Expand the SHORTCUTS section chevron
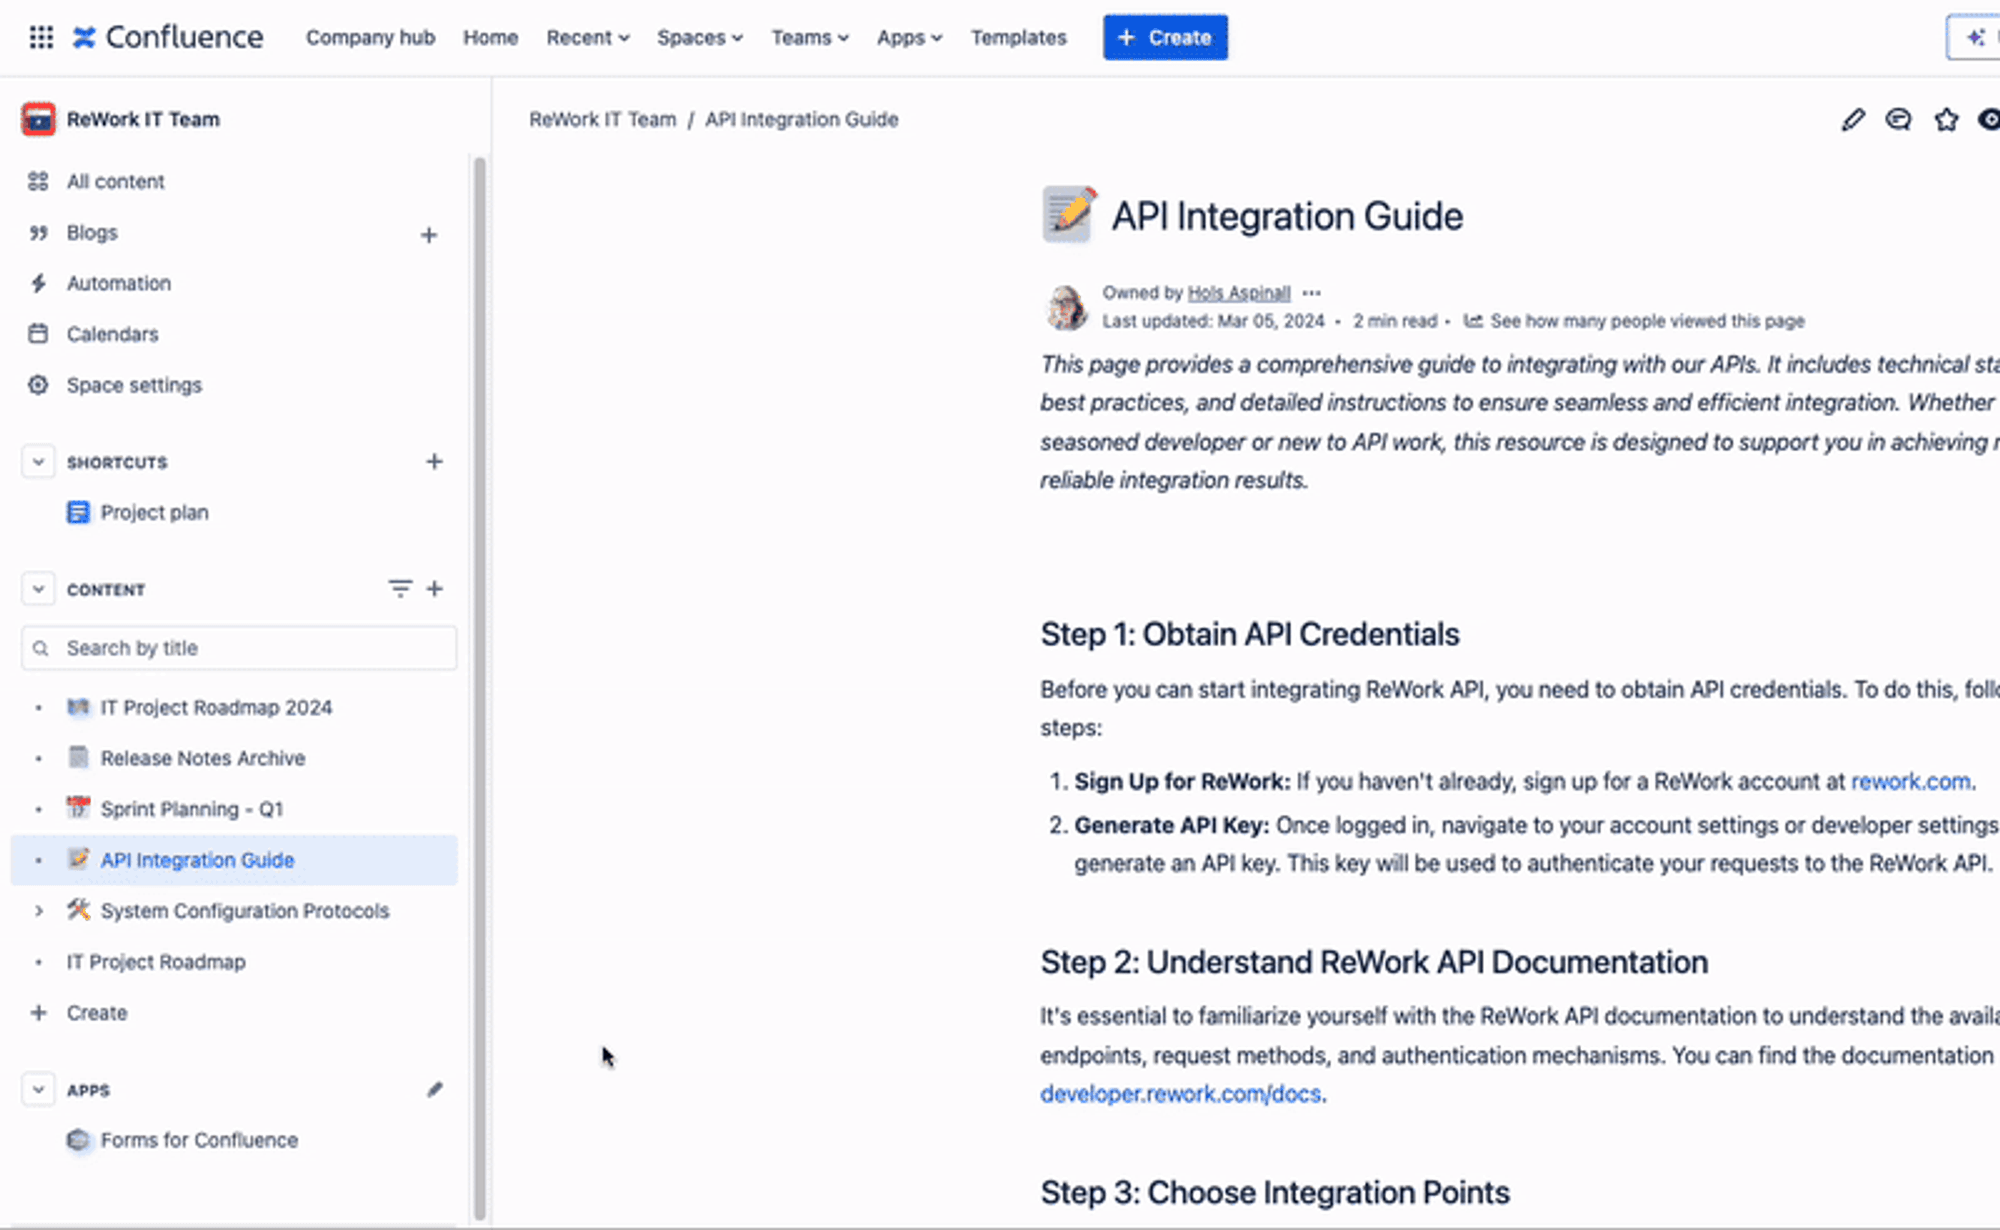Image resolution: width=2000 pixels, height=1230 pixels. tap(37, 460)
